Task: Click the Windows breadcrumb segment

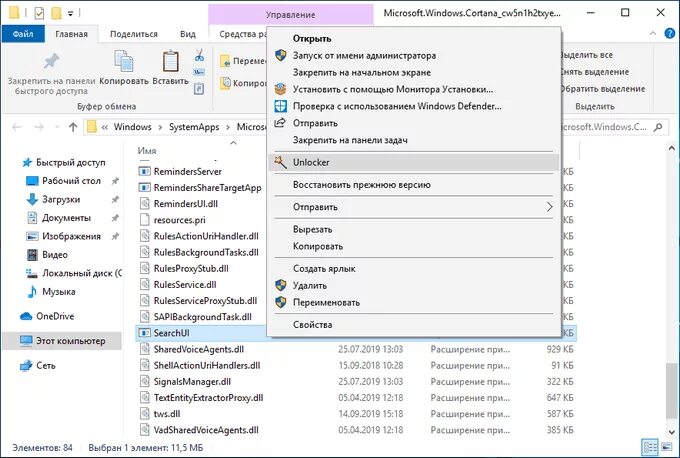Action: 133,127
